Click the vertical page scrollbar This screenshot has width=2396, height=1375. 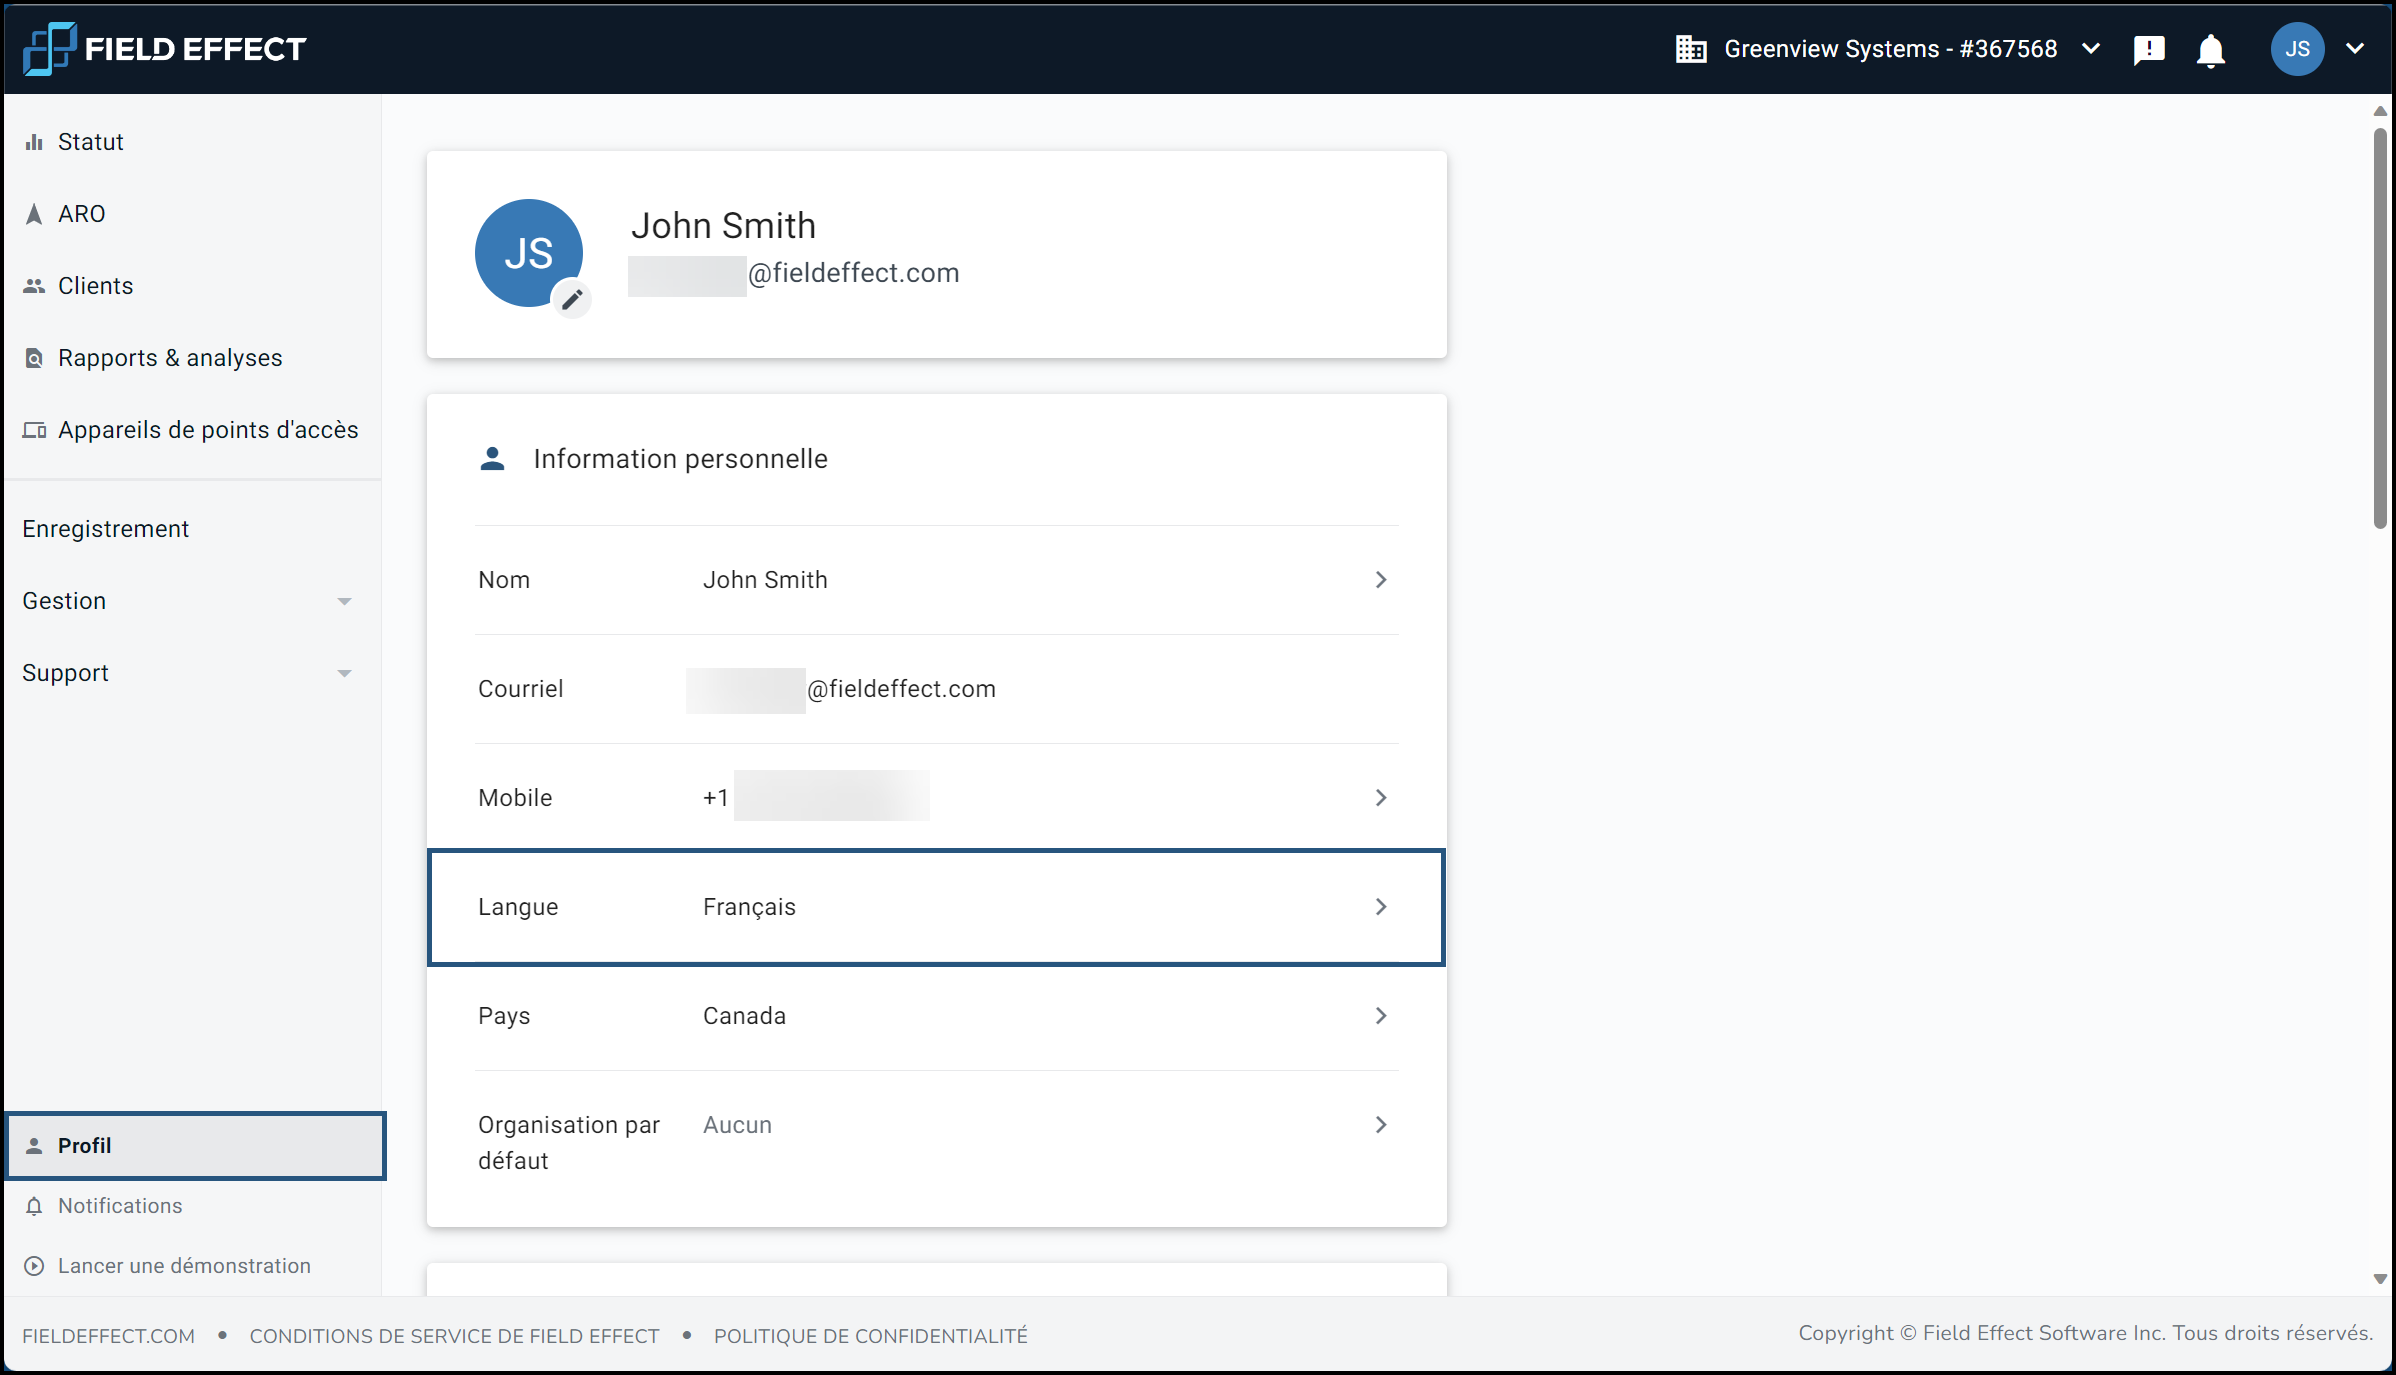click(2380, 330)
